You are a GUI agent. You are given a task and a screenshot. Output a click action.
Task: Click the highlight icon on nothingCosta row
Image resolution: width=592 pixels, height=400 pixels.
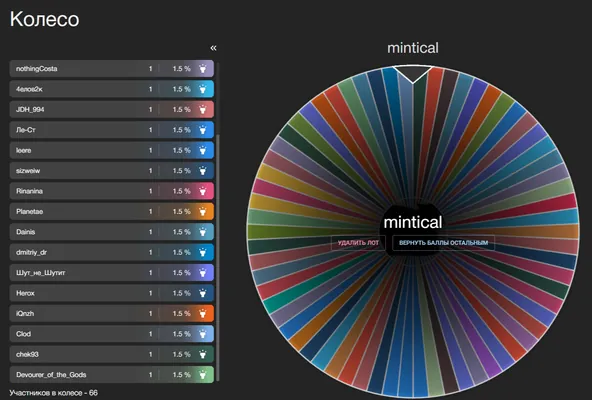pyautogui.click(x=203, y=69)
